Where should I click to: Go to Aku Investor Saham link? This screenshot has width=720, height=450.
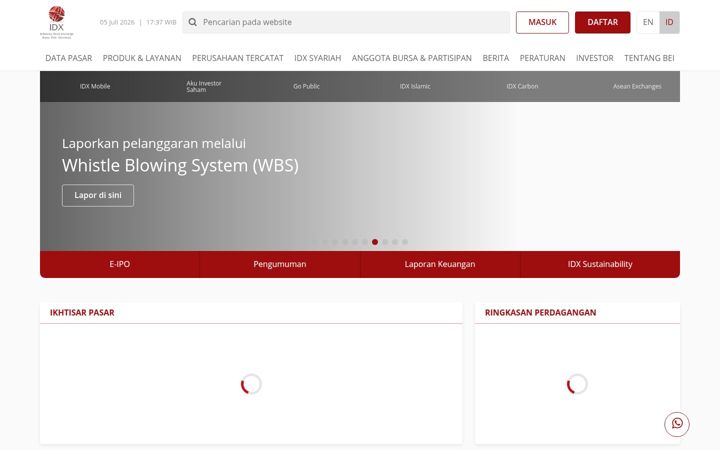click(x=204, y=86)
